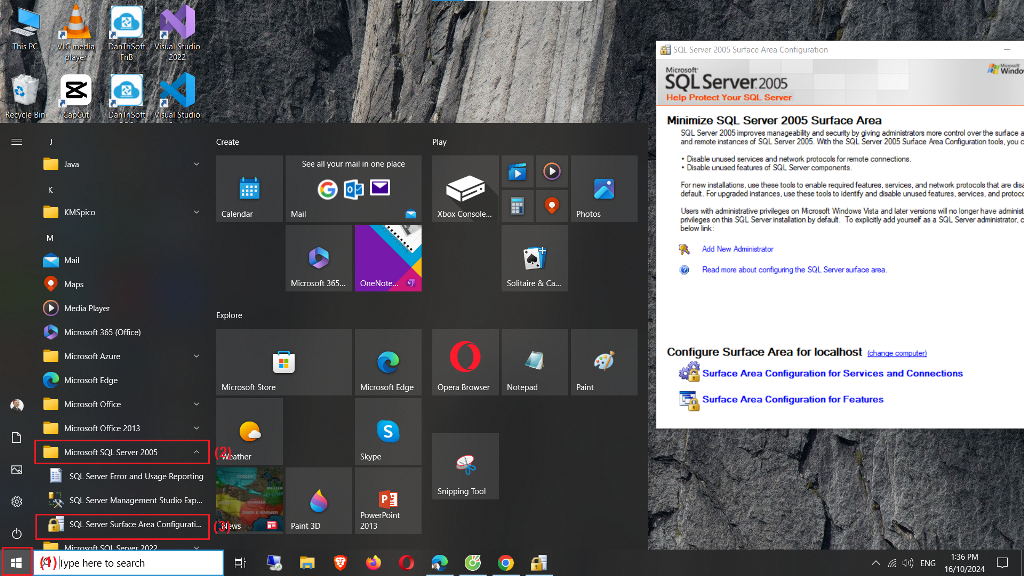Open the OneNote tile
Viewport: 1024px width, 576px height.
(388, 258)
